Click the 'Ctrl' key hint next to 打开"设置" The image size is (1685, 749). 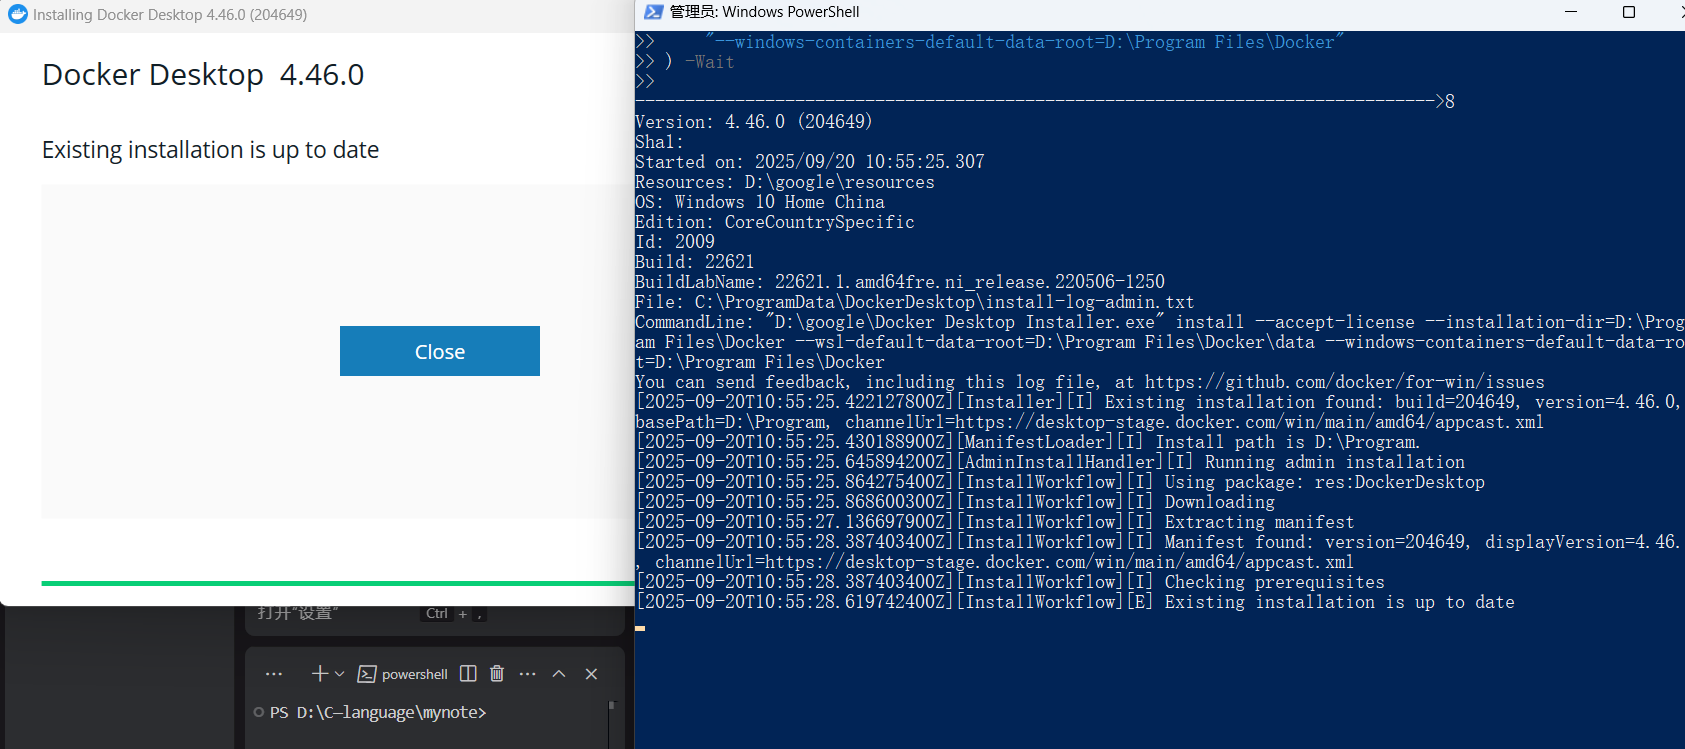437,613
